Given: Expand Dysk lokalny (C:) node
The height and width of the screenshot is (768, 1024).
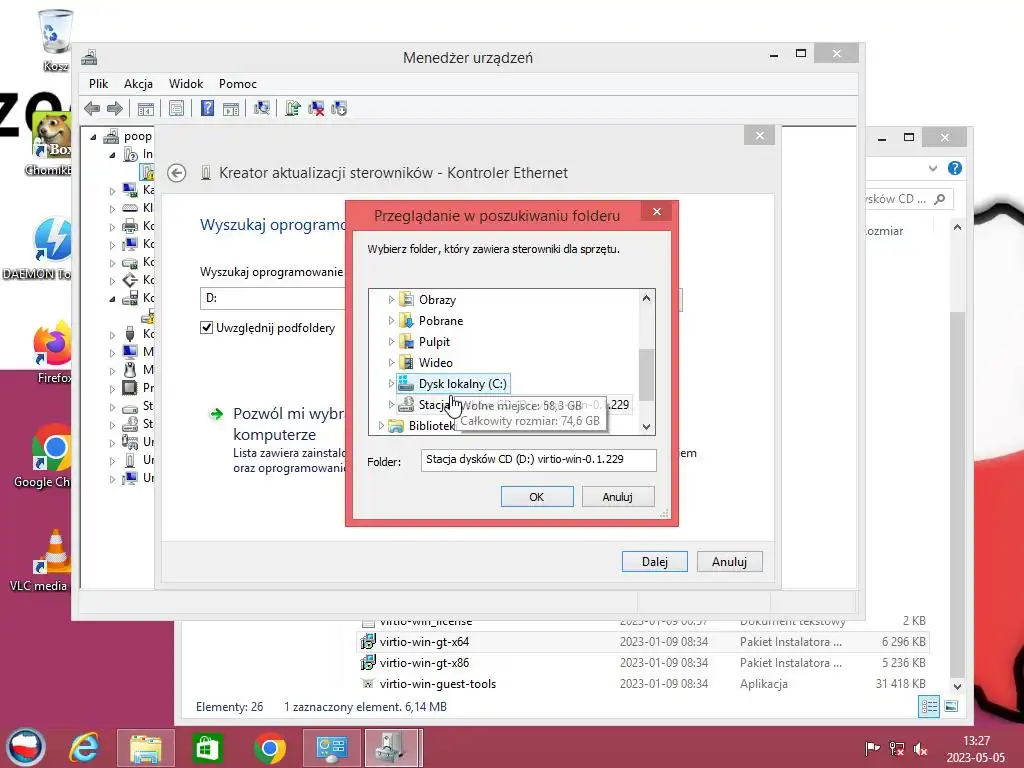Looking at the screenshot, I should click(391, 383).
